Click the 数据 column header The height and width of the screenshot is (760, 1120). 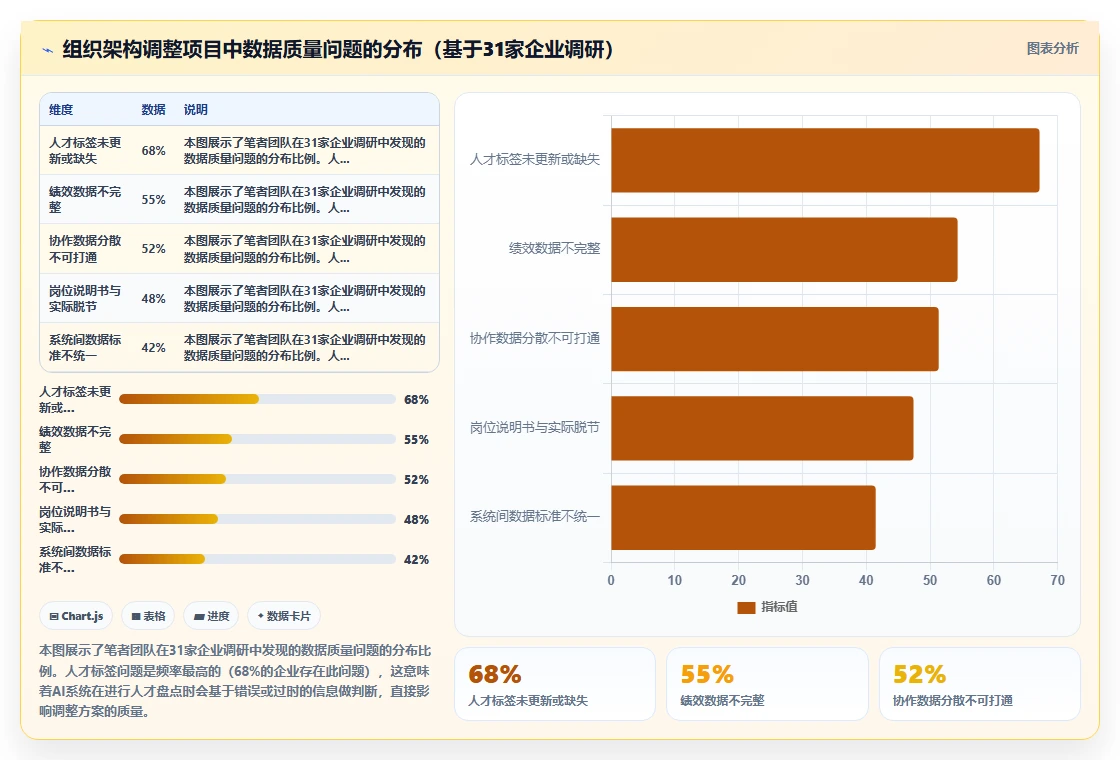[153, 109]
